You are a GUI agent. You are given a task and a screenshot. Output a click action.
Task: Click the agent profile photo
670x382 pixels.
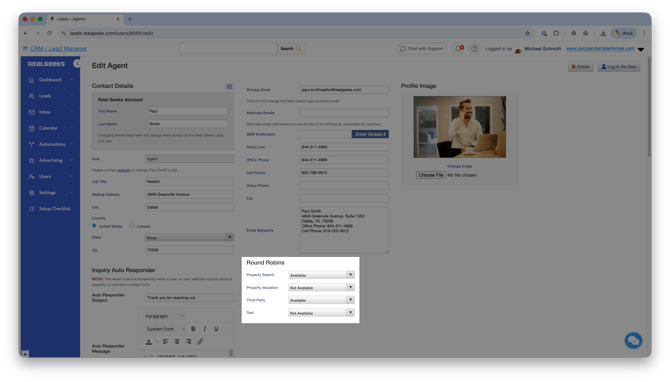click(460, 127)
